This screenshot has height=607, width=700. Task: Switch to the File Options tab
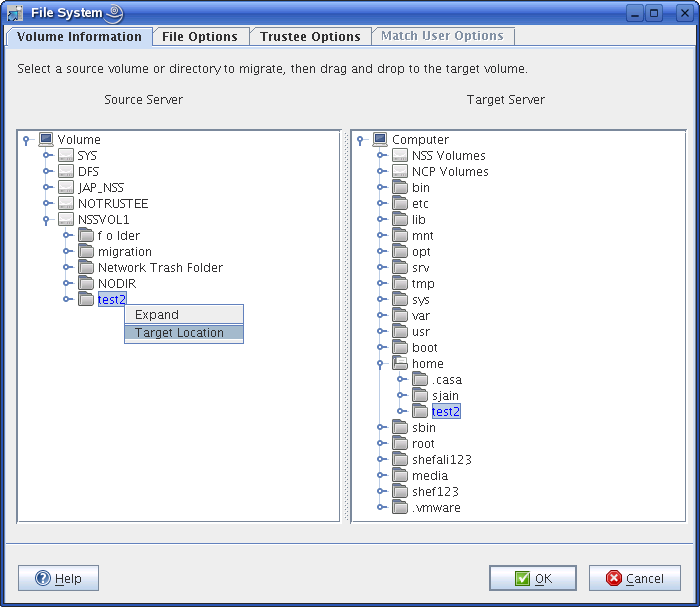[x=200, y=37]
